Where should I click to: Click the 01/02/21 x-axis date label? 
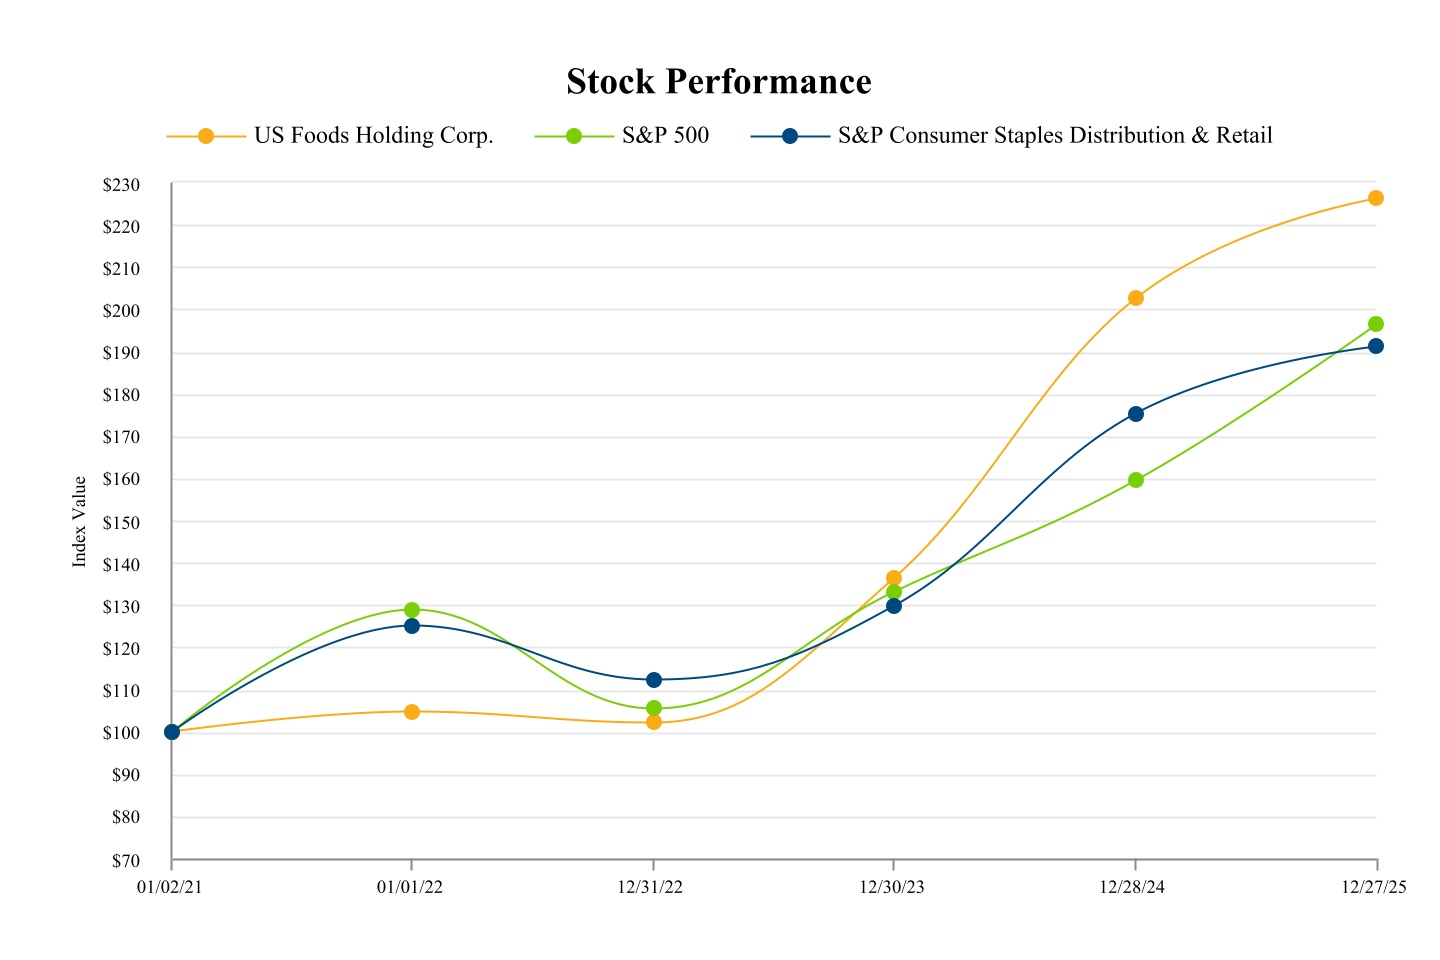click(170, 887)
